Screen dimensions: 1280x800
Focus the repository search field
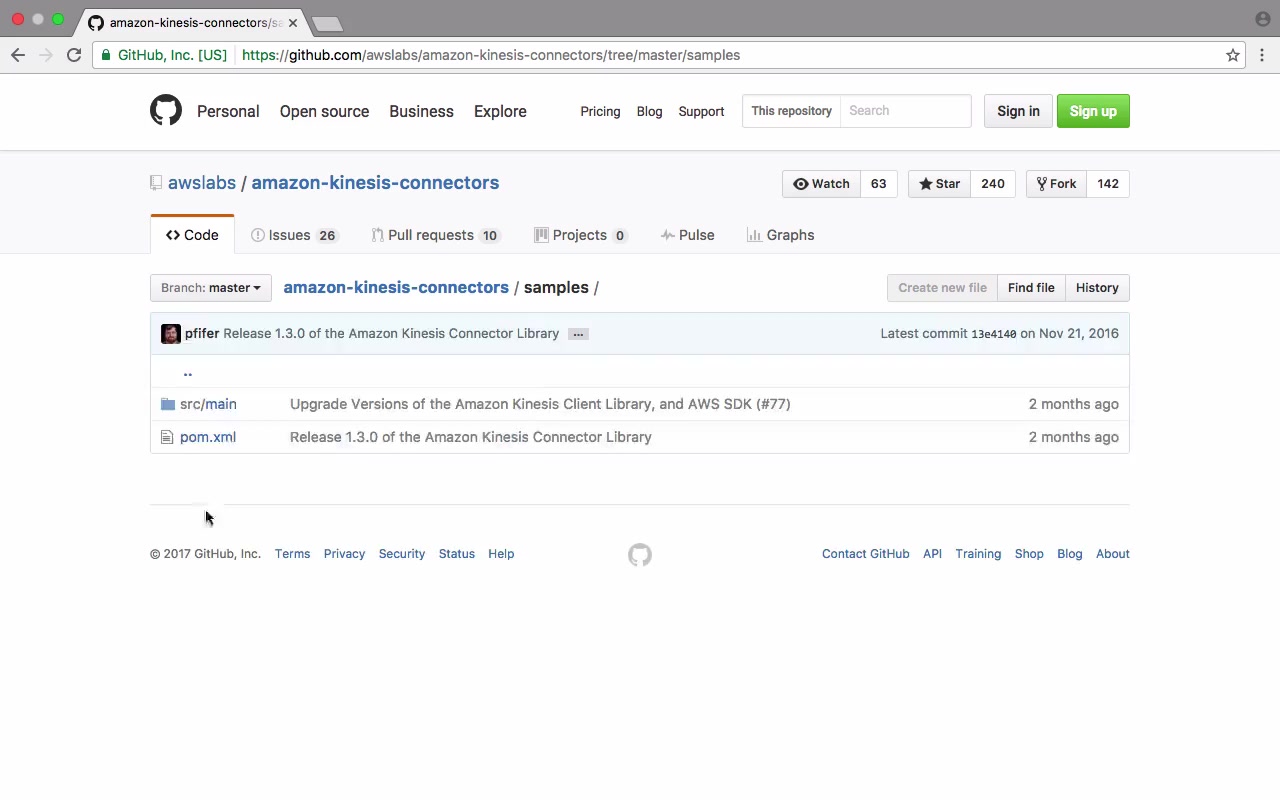[x=905, y=111]
